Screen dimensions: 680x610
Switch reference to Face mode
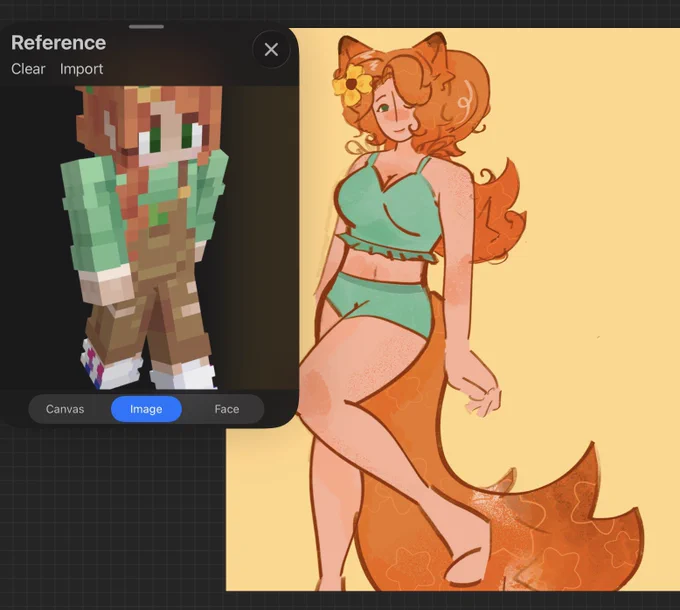227,409
